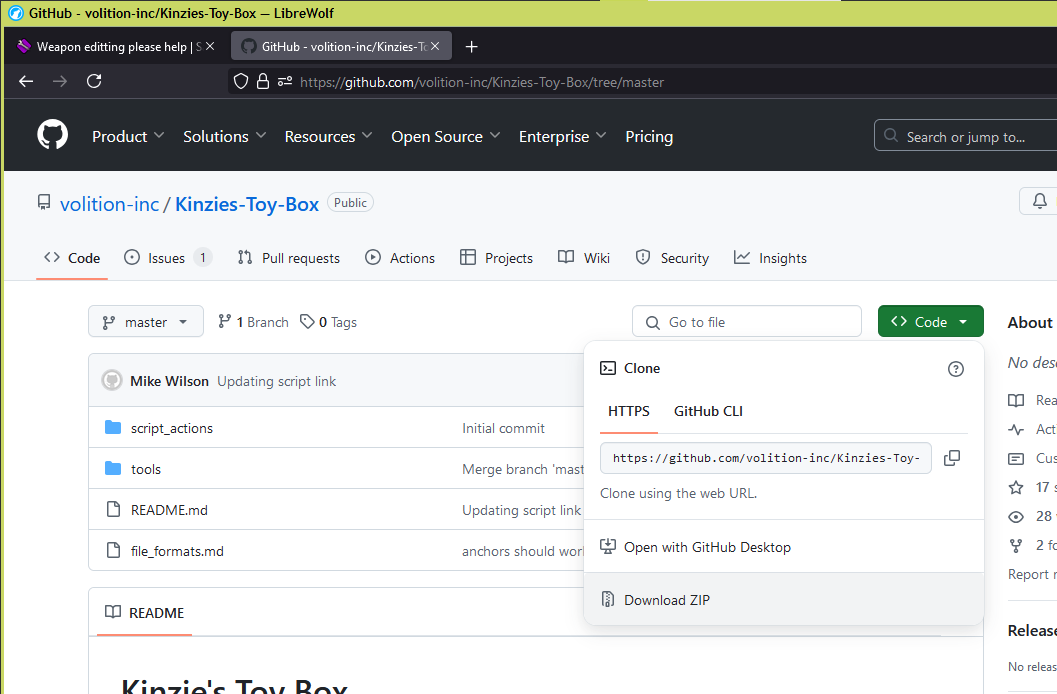Open the Actions tab
1057x694 pixels.
click(x=400, y=258)
